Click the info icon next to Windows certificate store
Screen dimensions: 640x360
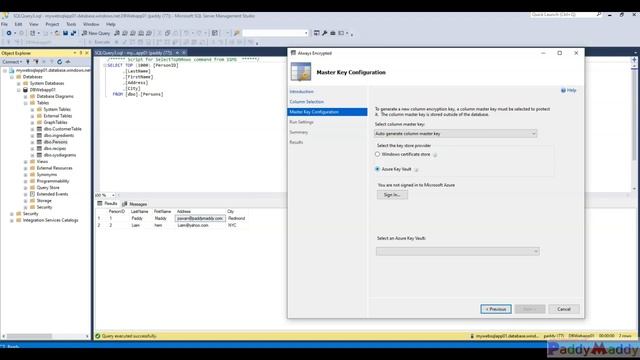pyautogui.click(x=435, y=155)
